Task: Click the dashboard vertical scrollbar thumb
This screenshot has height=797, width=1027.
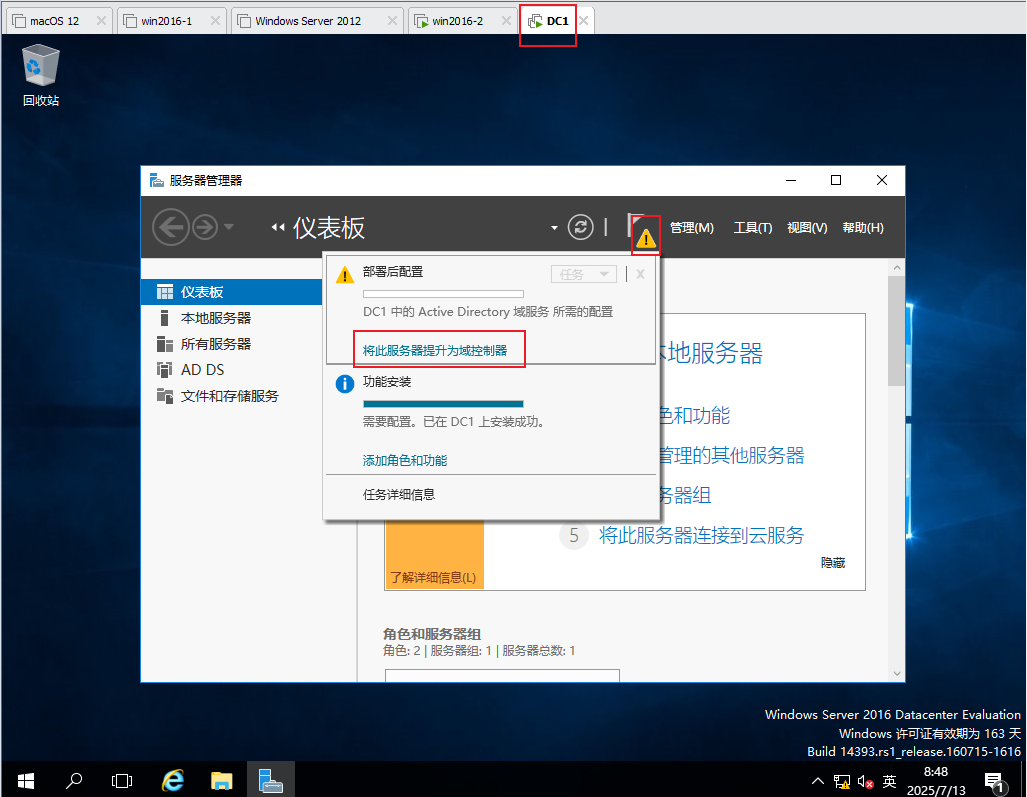Action: (x=897, y=331)
